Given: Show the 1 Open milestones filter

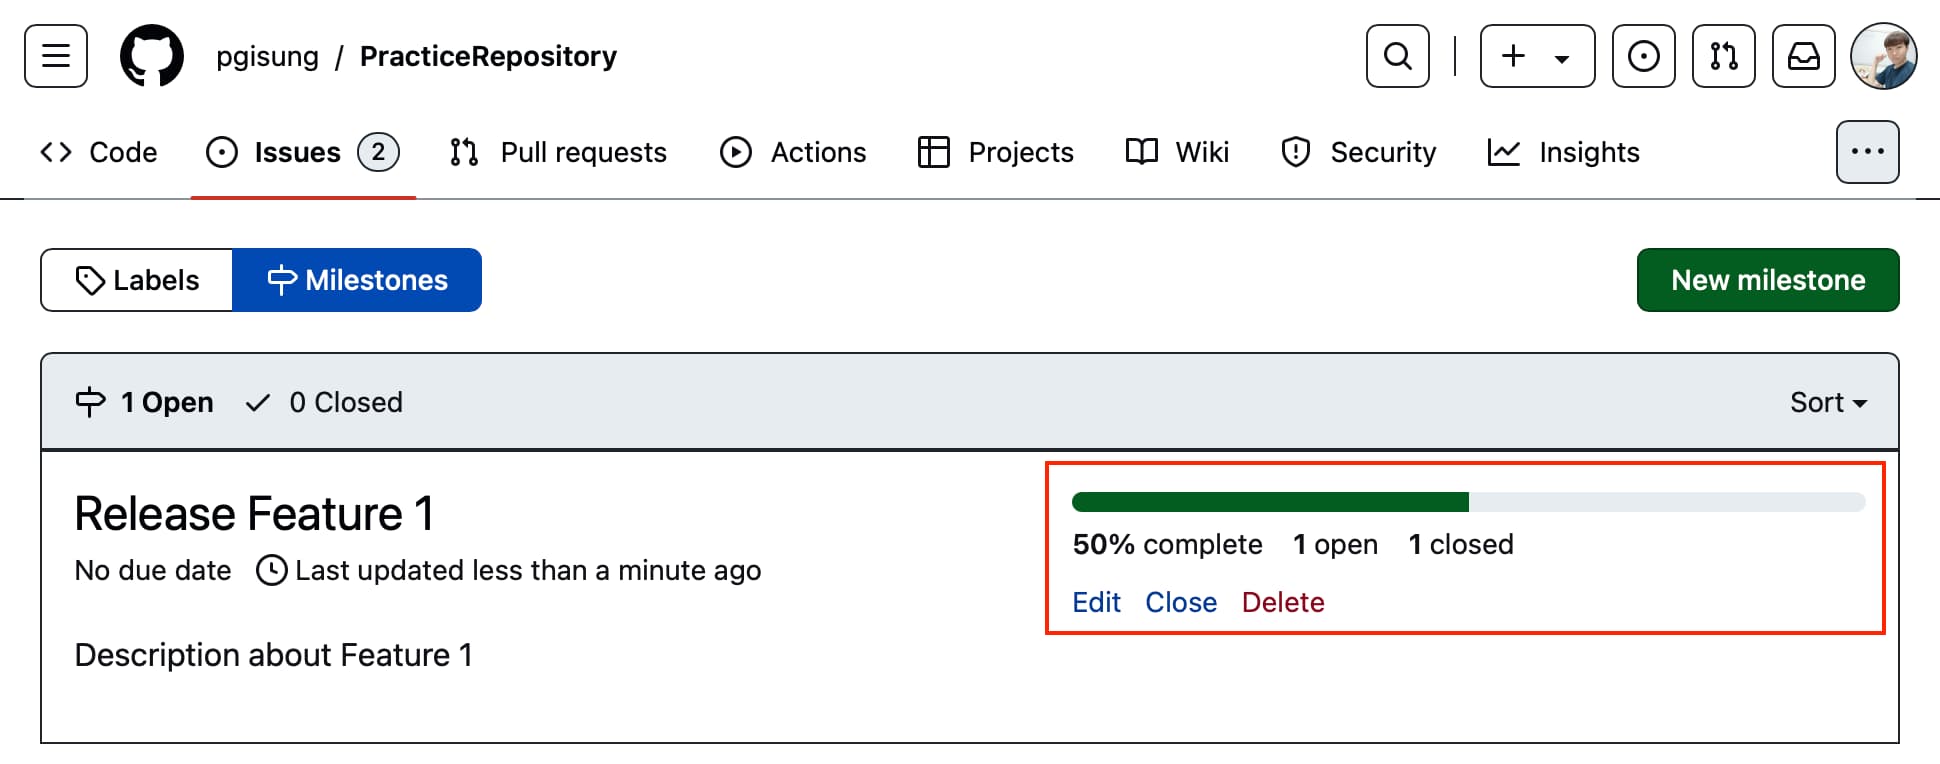Looking at the screenshot, I should click(145, 402).
